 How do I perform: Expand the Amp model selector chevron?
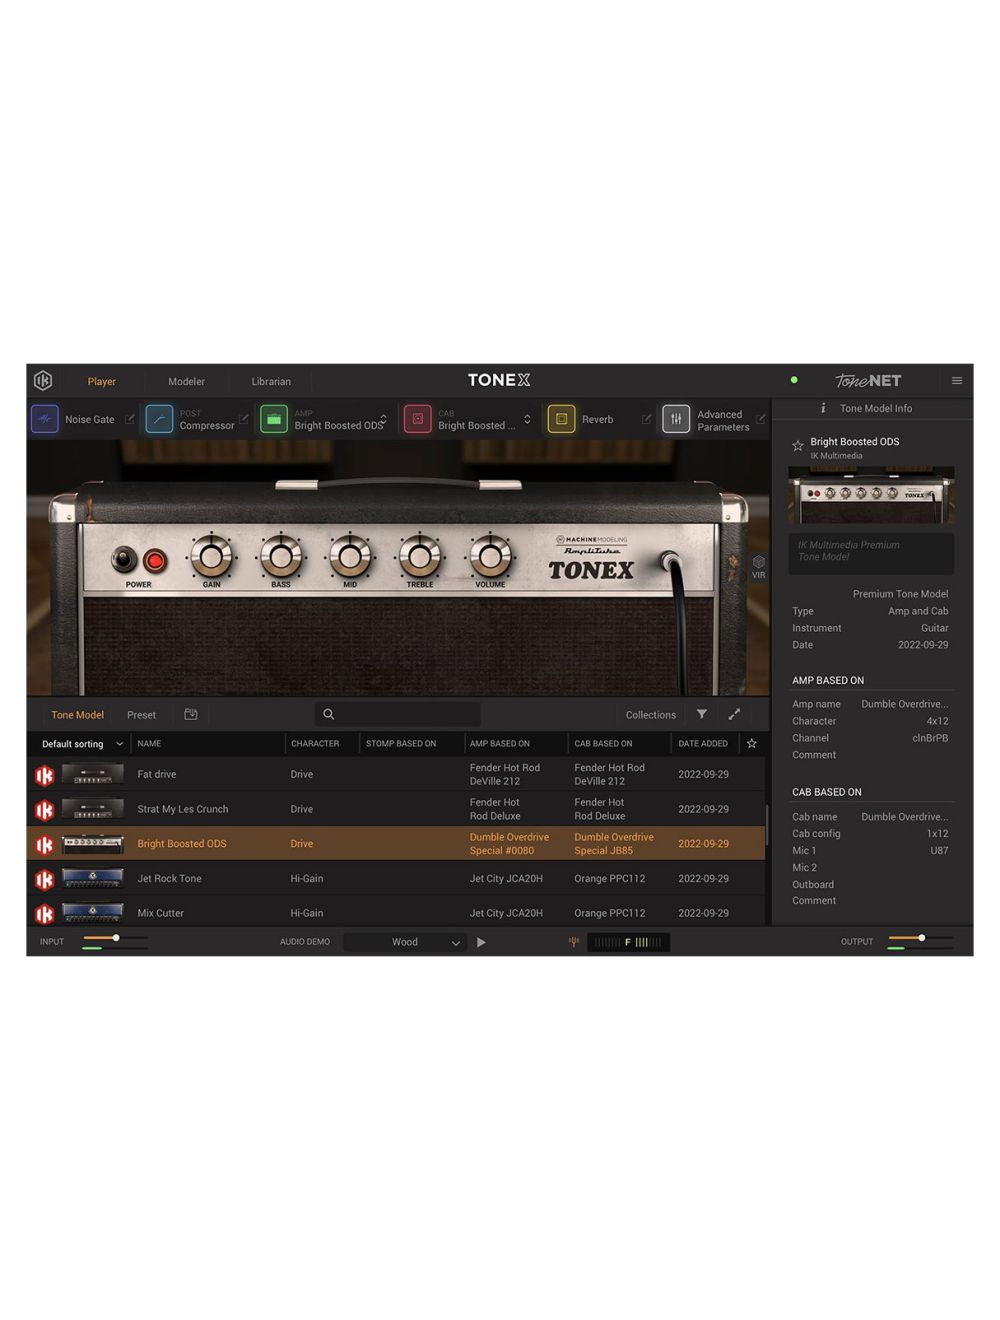coord(381,419)
